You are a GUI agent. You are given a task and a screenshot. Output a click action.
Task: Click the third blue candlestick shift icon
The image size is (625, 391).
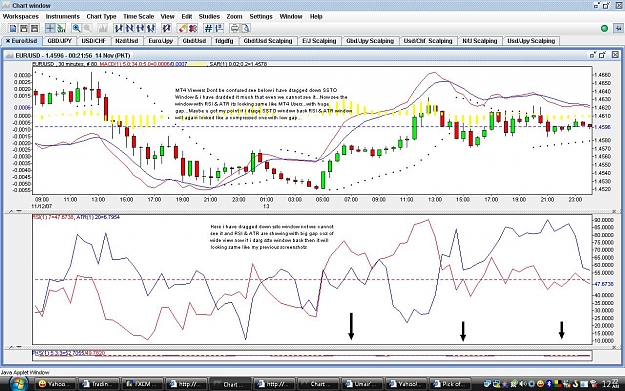(140, 28)
